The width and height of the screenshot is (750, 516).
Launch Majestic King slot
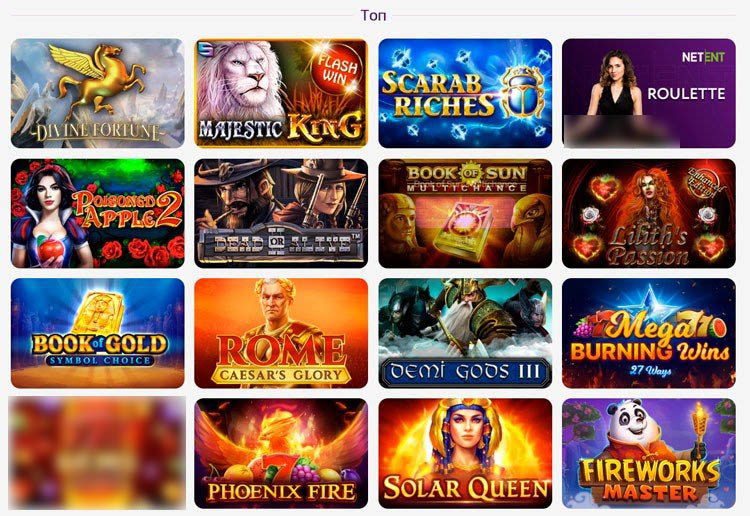(x=281, y=93)
